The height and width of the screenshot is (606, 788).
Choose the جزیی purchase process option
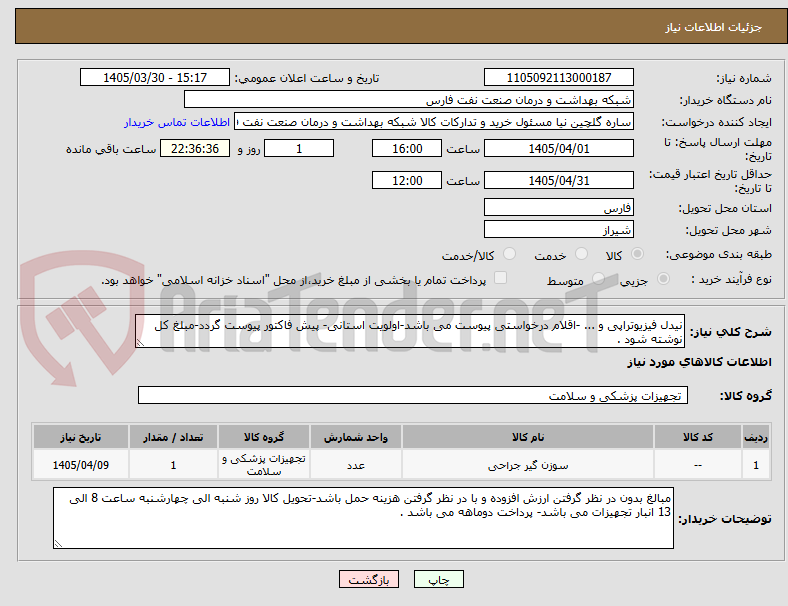pyautogui.click(x=663, y=279)
